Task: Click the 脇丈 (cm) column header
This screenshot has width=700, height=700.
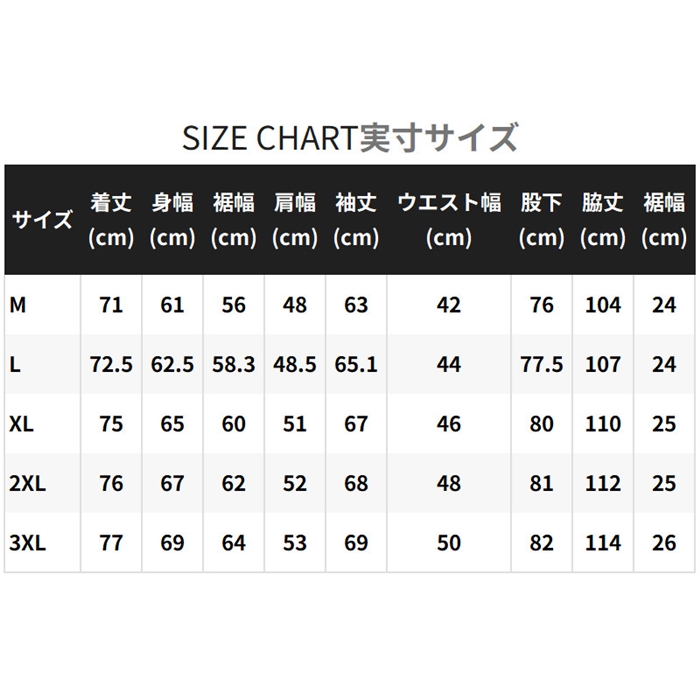Action: click(603, 220)
